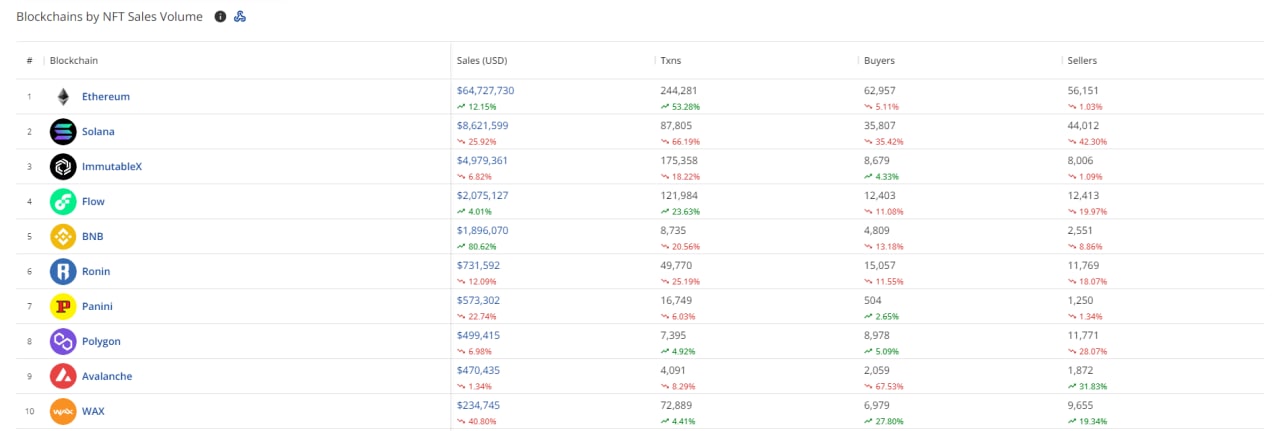Open the Panini blockchain link

click(x=97, y=307)
